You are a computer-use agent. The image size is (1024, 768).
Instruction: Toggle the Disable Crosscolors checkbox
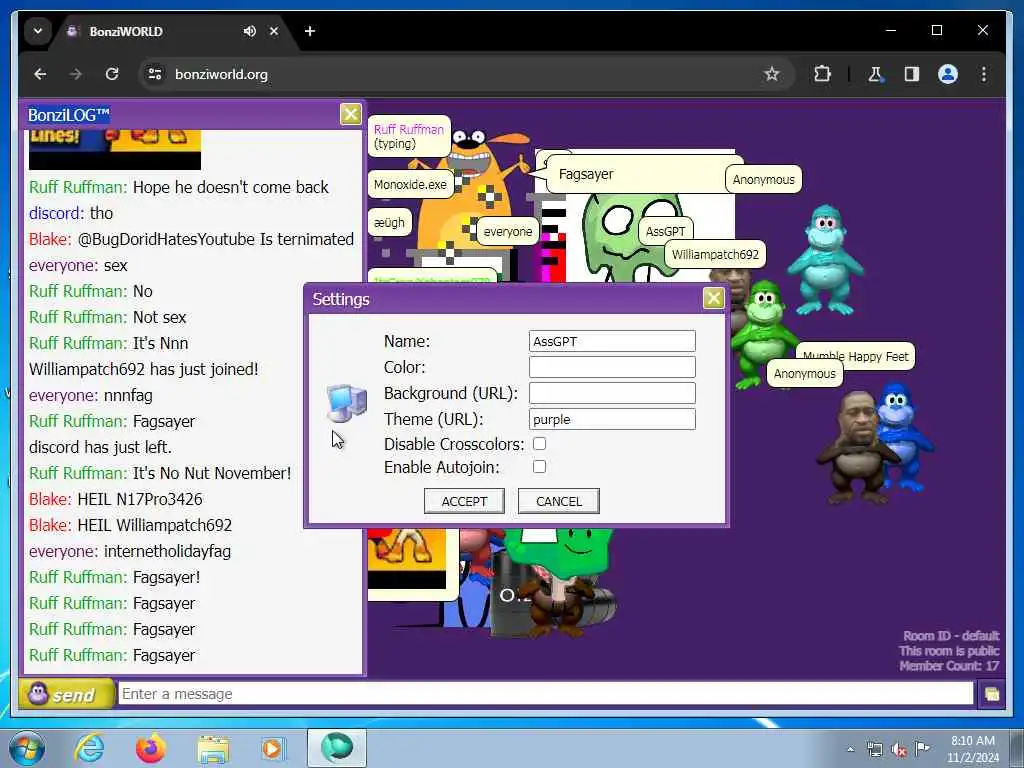[x=539, y=444]
